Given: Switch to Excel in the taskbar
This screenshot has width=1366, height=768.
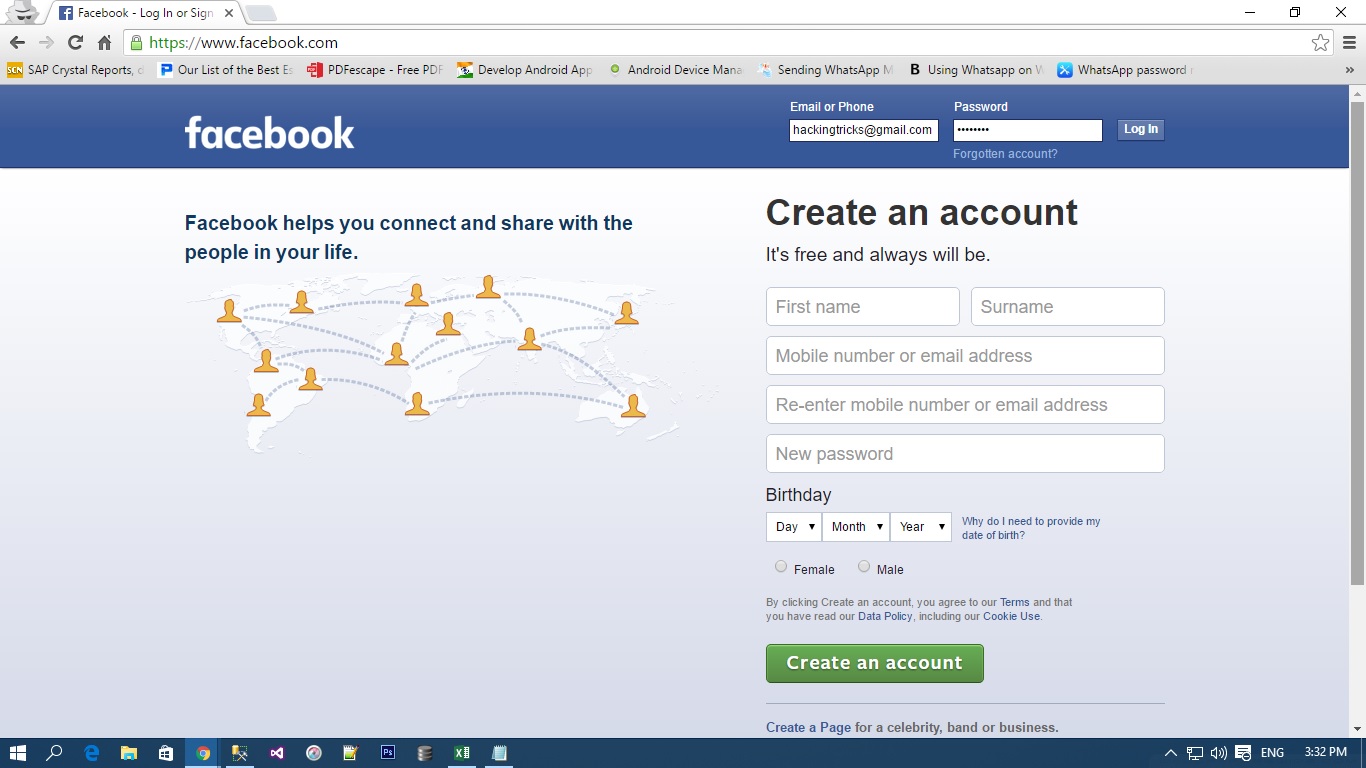Looking at the screenshot, I should click(x=462, y=753).
